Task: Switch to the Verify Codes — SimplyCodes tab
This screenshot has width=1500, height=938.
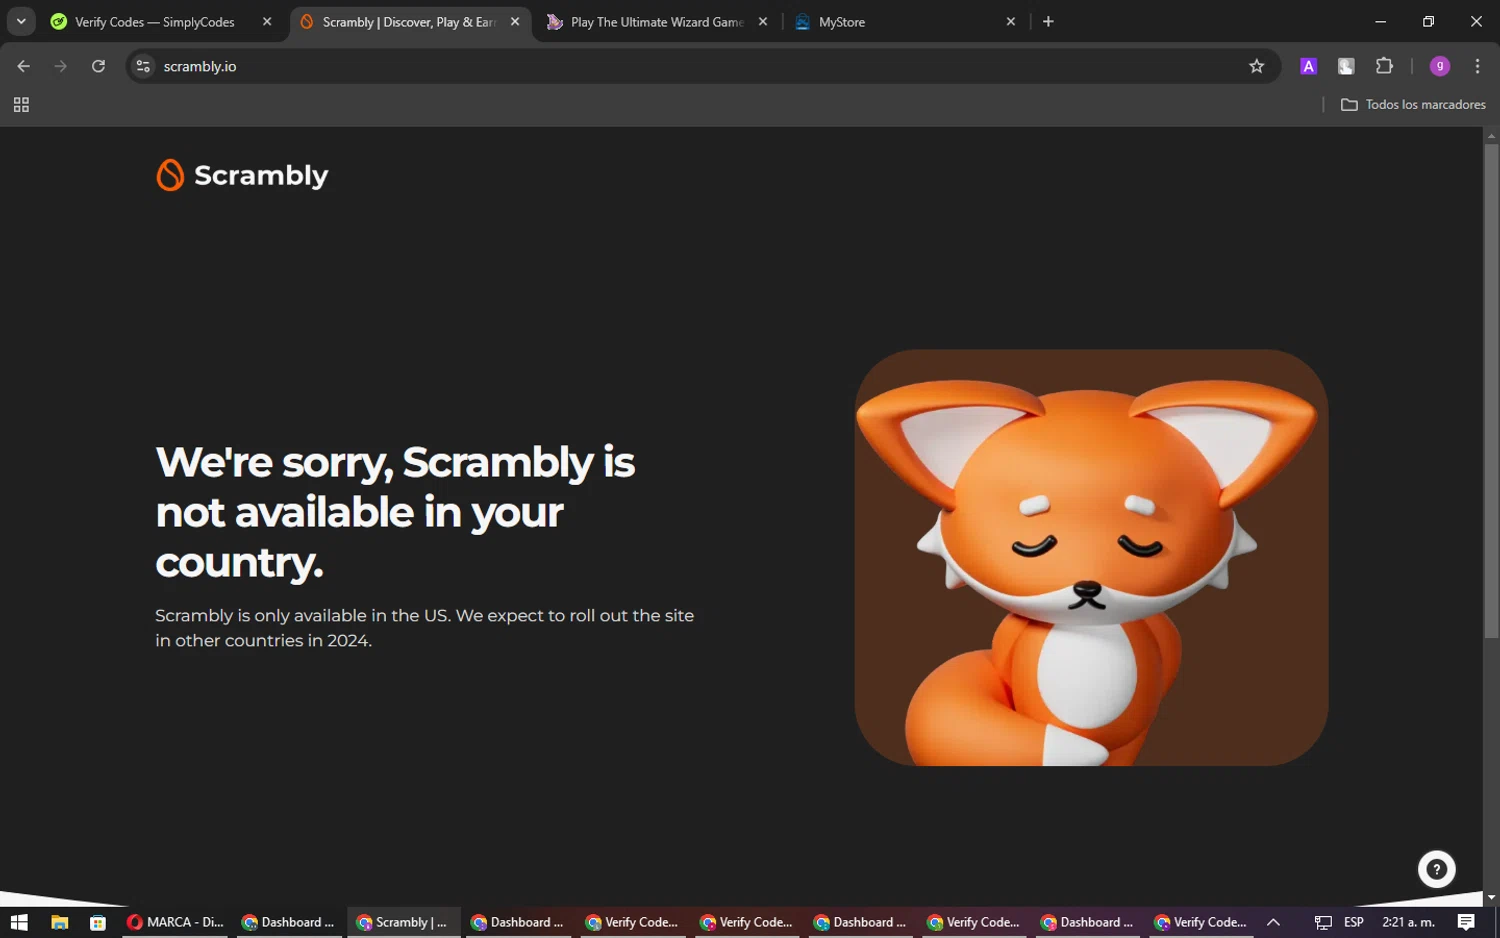Action: click(162, 21)
